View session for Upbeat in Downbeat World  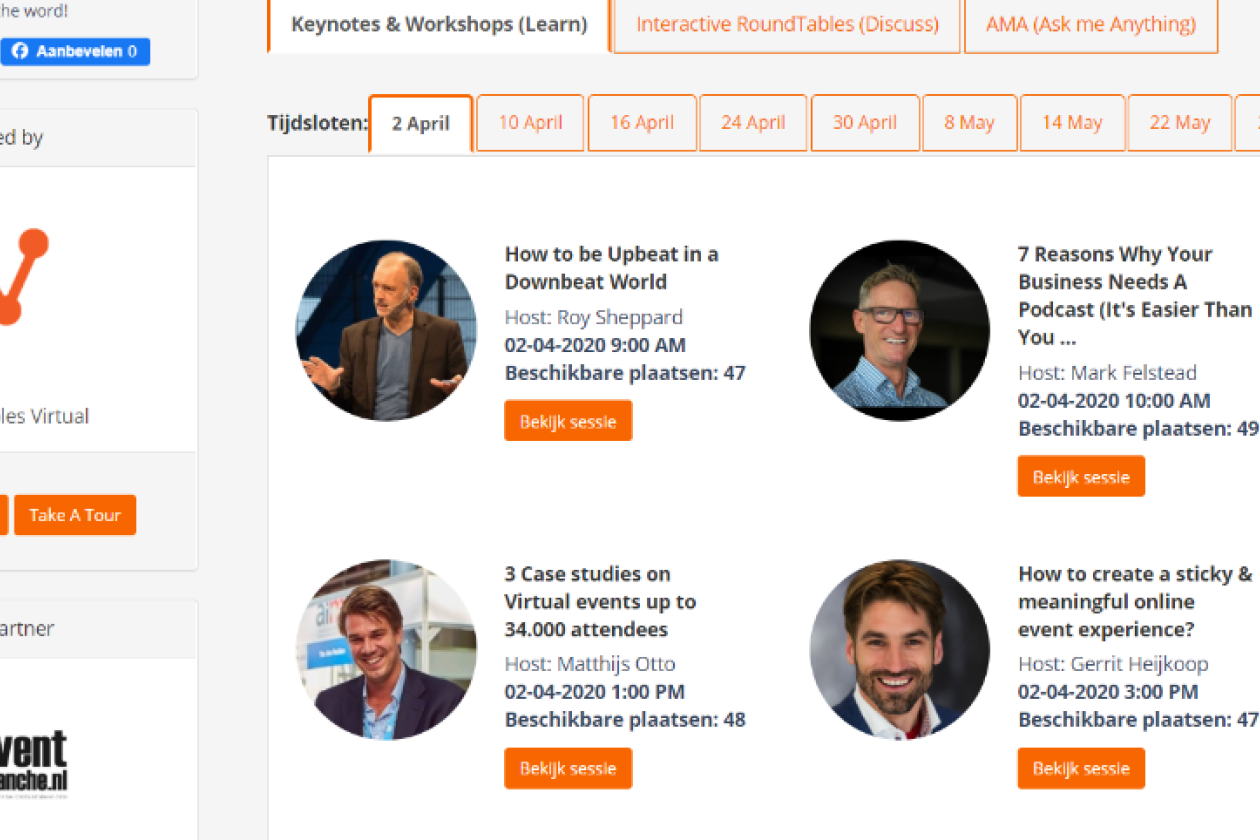568,421
